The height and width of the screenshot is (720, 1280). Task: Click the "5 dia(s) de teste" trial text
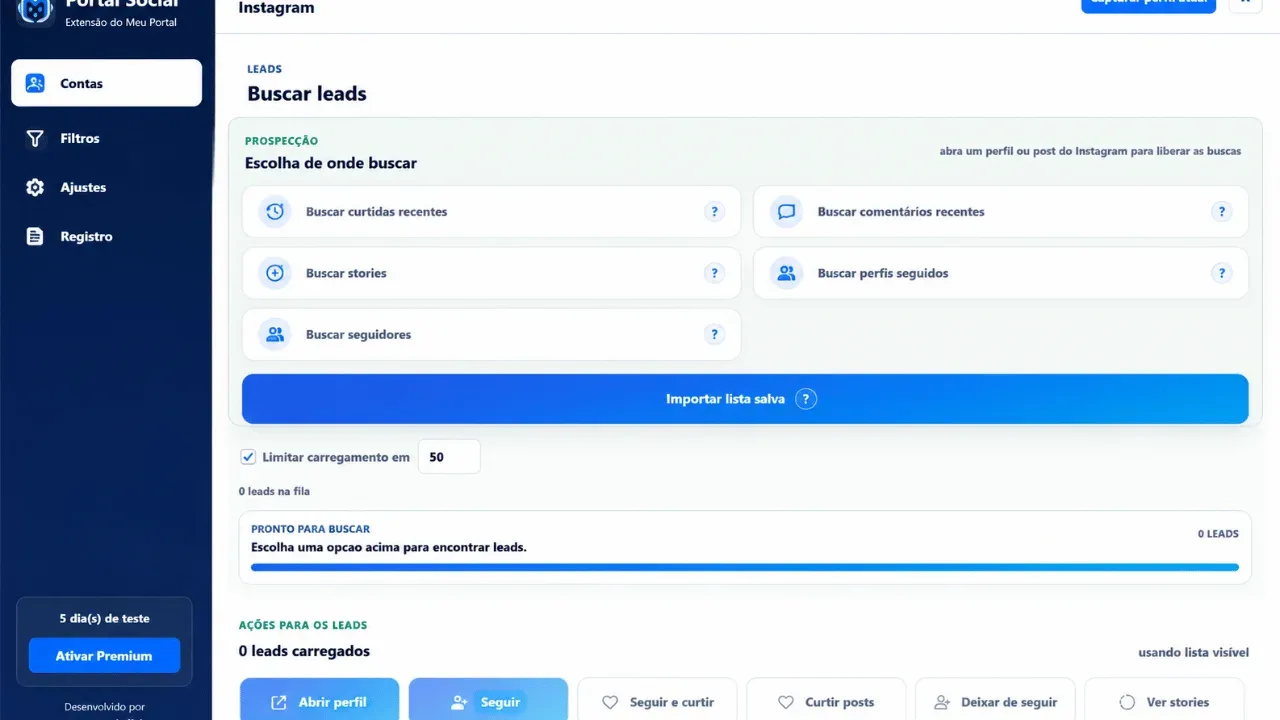104,618
